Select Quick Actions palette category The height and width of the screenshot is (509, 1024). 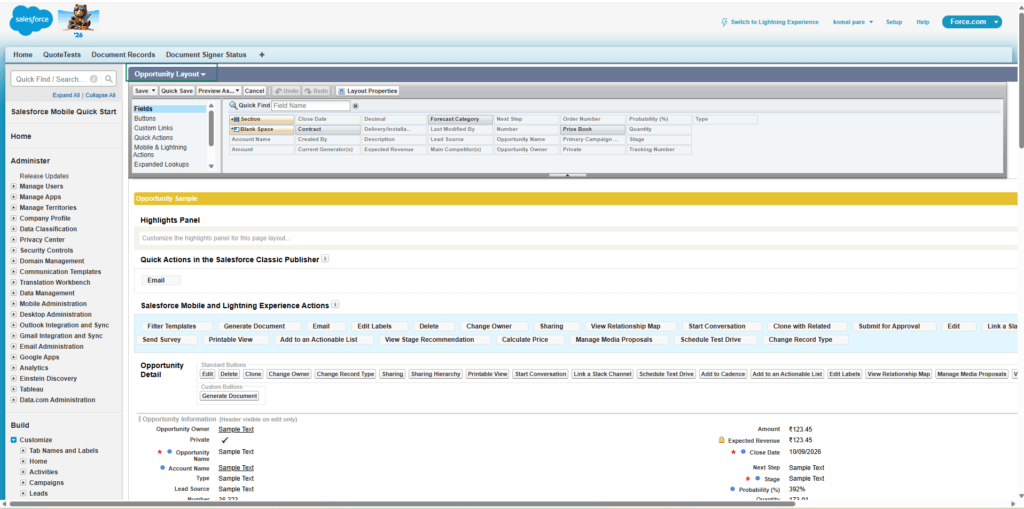pyautogui.click(x=153, y=138)
